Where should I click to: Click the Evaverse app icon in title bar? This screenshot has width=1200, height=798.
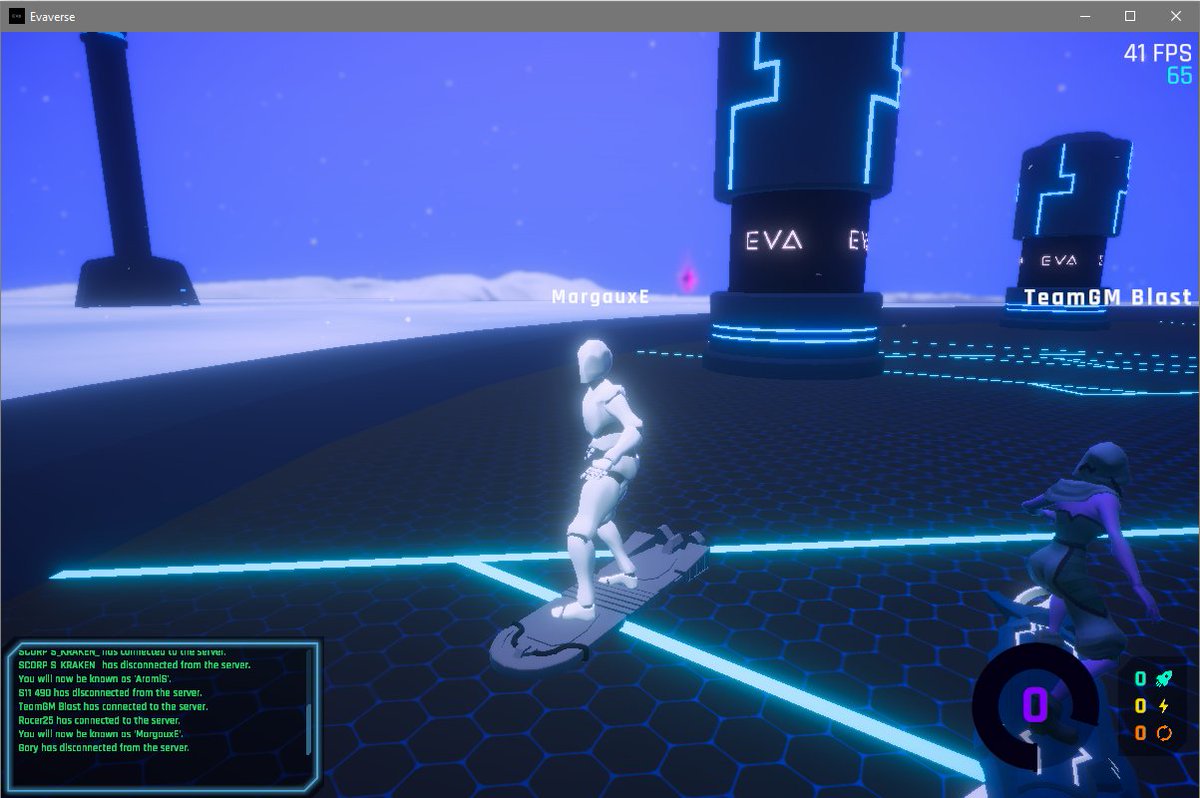click(17, 16)
